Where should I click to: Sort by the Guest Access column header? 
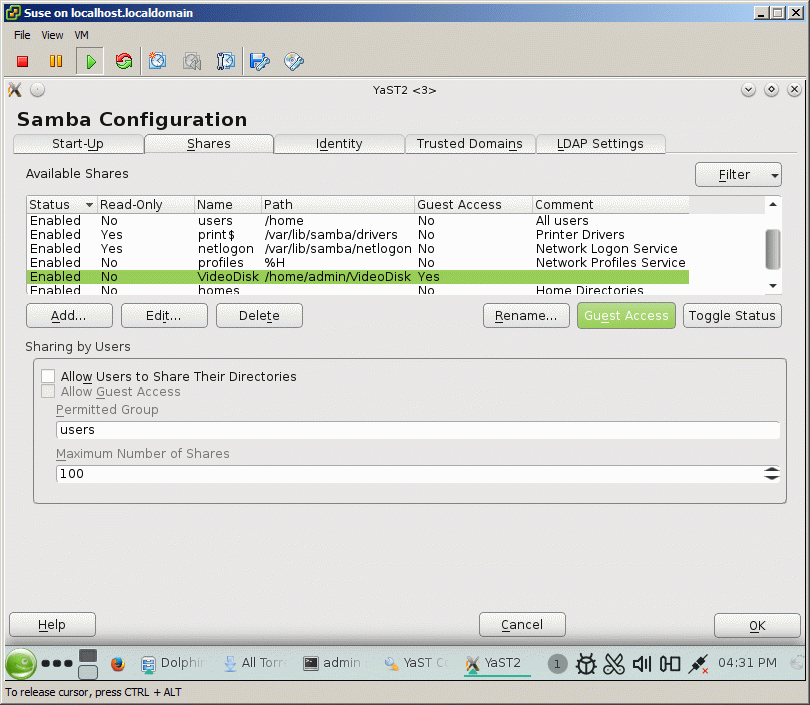pos(473,205)
